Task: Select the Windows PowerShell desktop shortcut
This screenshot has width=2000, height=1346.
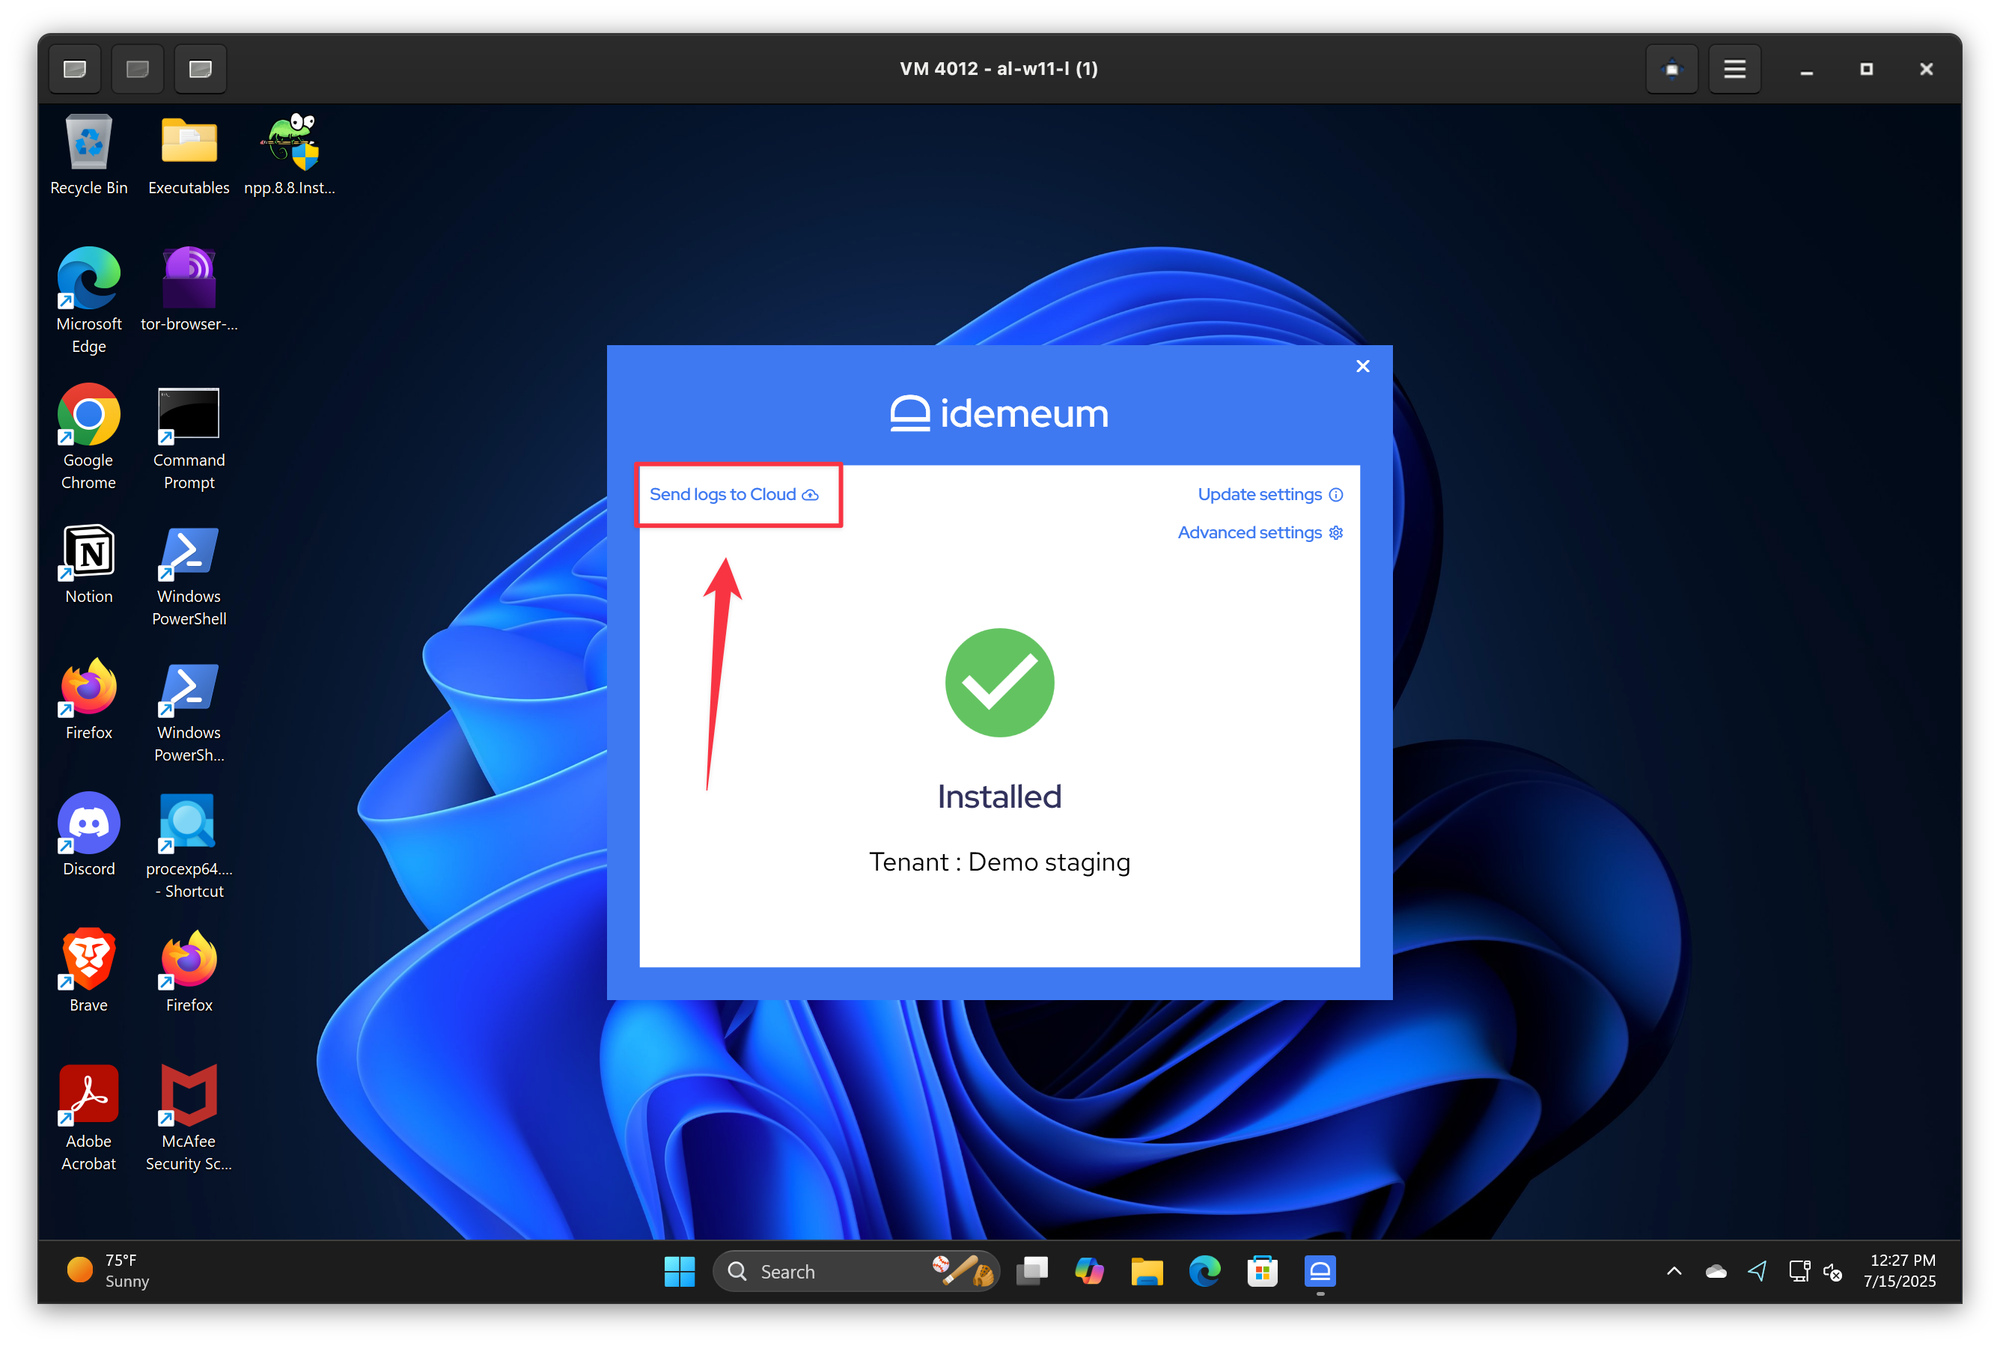Action: [189, 574]
